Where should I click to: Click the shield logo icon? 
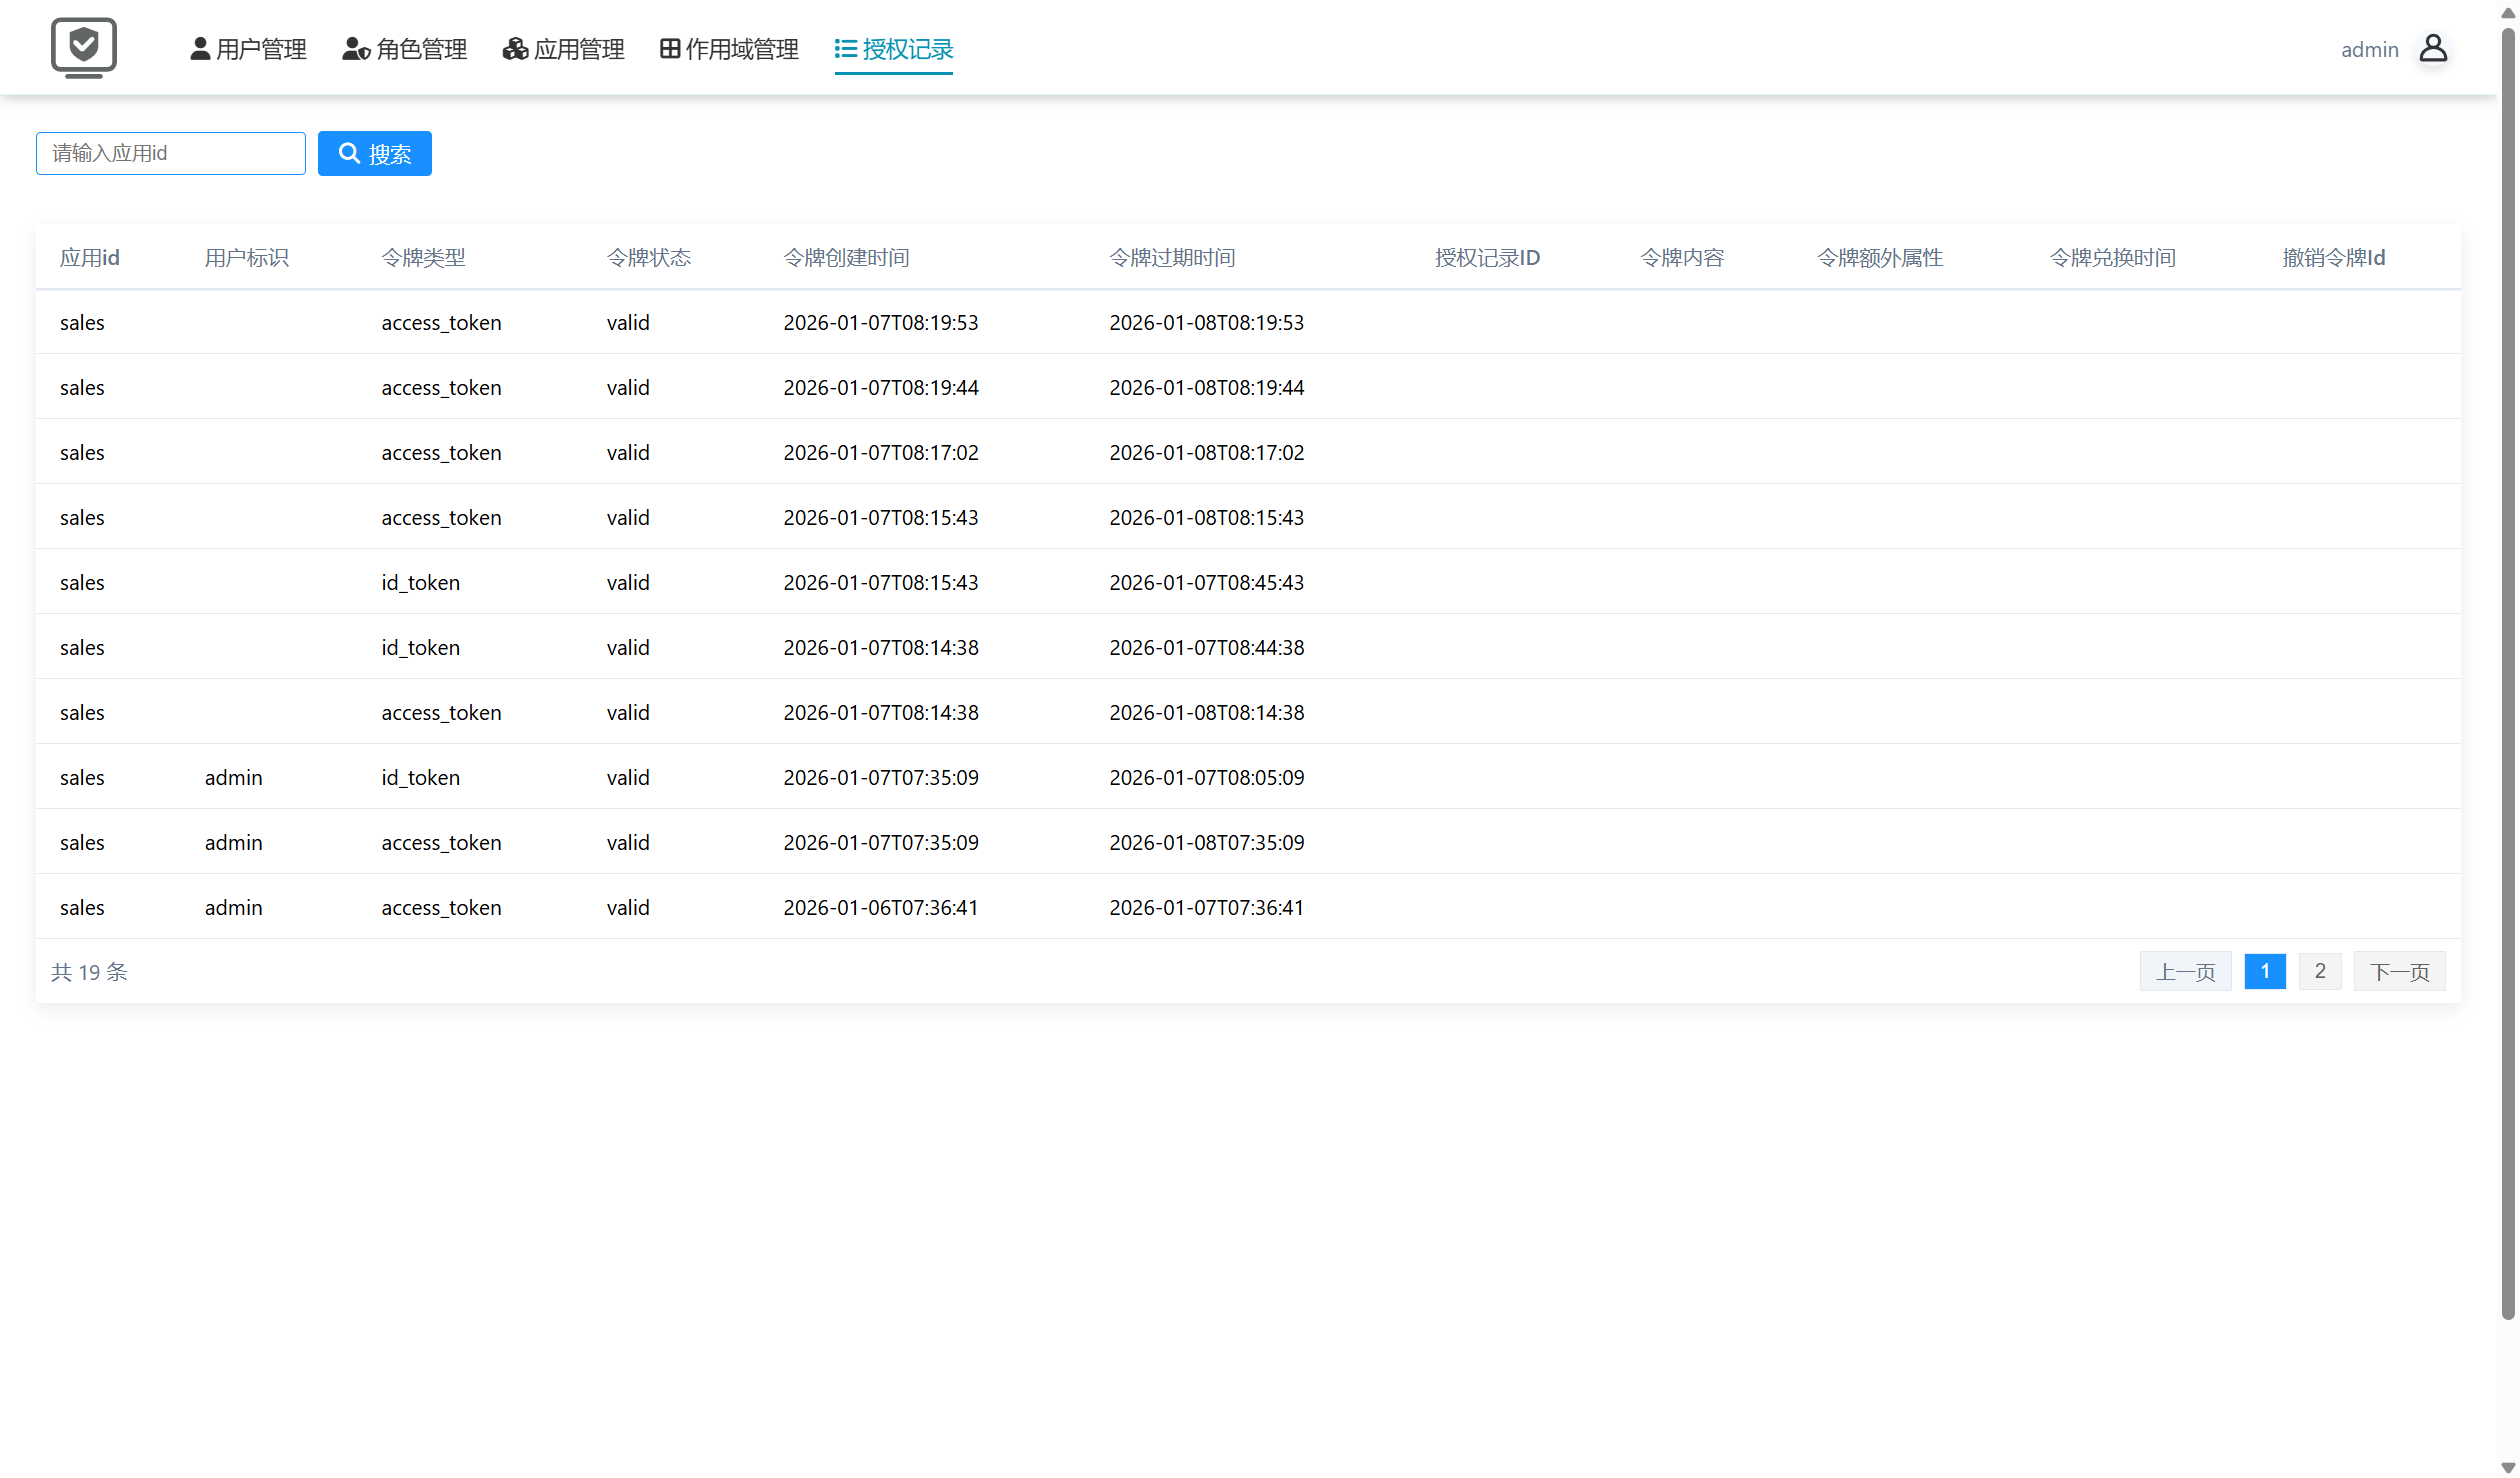point(84,47)
